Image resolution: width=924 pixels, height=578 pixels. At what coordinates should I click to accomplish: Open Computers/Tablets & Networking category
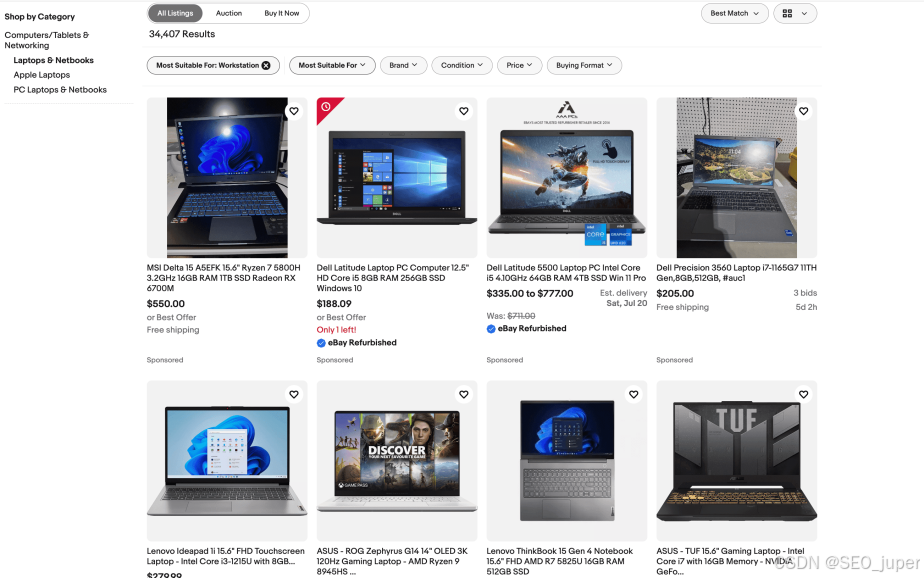(x=47, y=40)
